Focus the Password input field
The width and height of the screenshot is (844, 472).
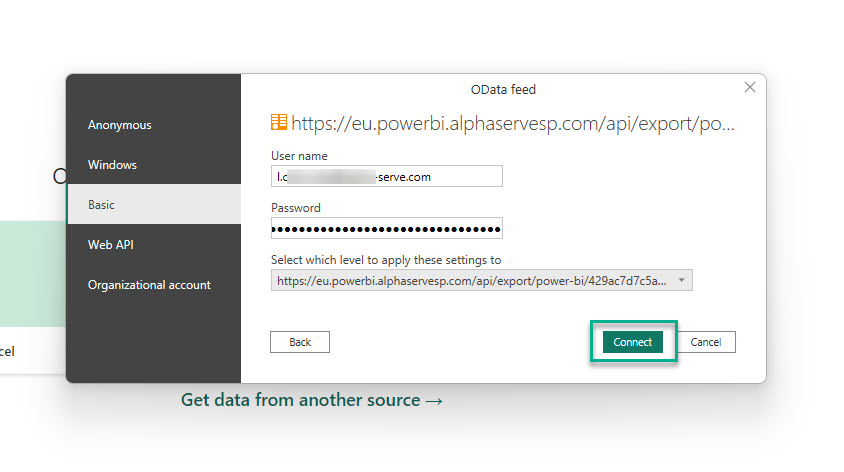[386, 228]
